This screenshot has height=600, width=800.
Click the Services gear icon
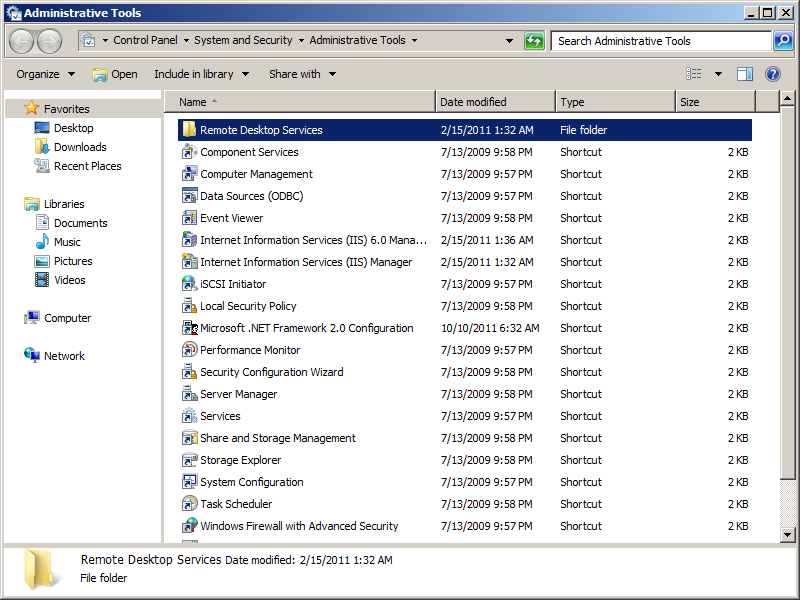189,415
